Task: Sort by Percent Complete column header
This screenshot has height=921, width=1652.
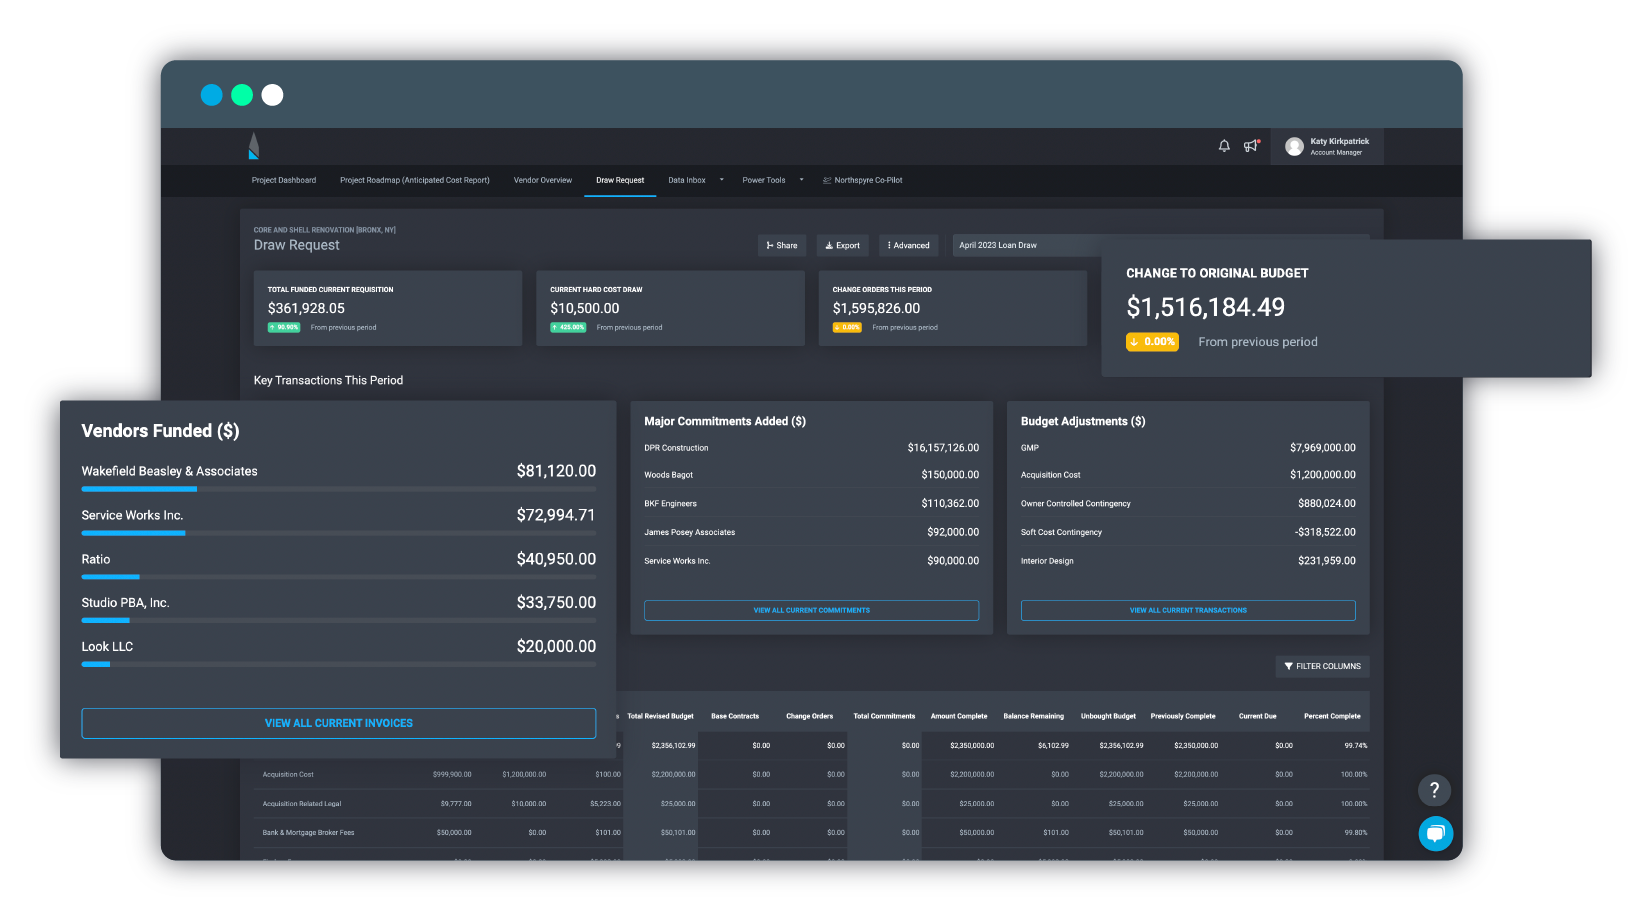Action: coord(1332,716)
